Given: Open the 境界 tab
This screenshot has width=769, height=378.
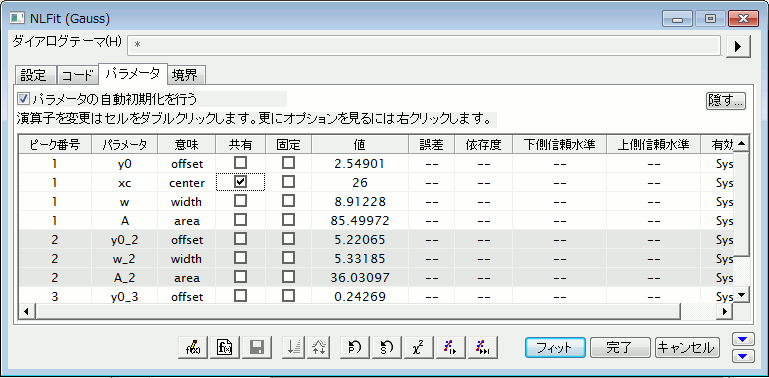Looking at the screenshot, I should [x=185, y=76].
